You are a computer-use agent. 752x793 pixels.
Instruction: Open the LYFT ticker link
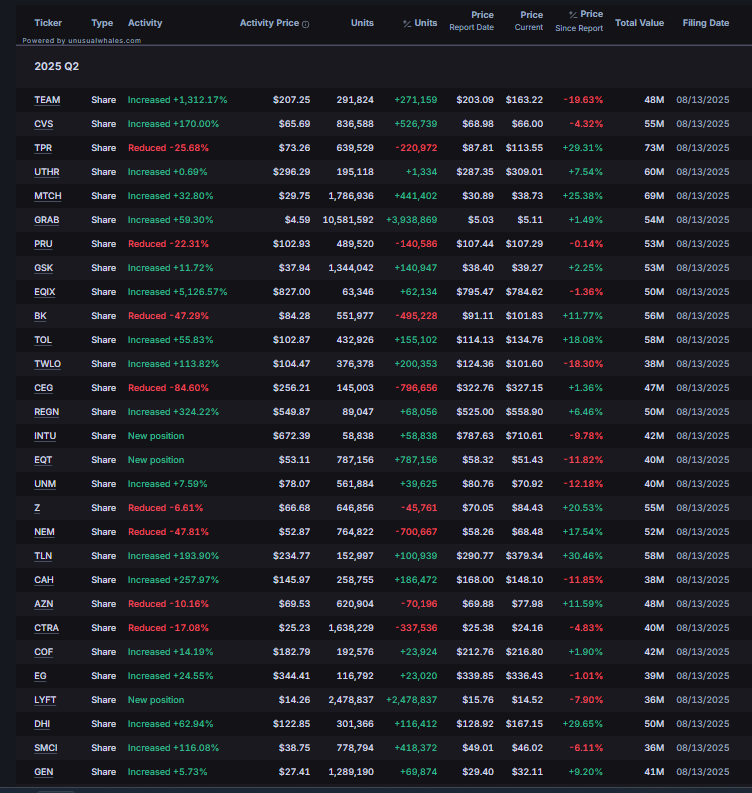pos(45,700)
